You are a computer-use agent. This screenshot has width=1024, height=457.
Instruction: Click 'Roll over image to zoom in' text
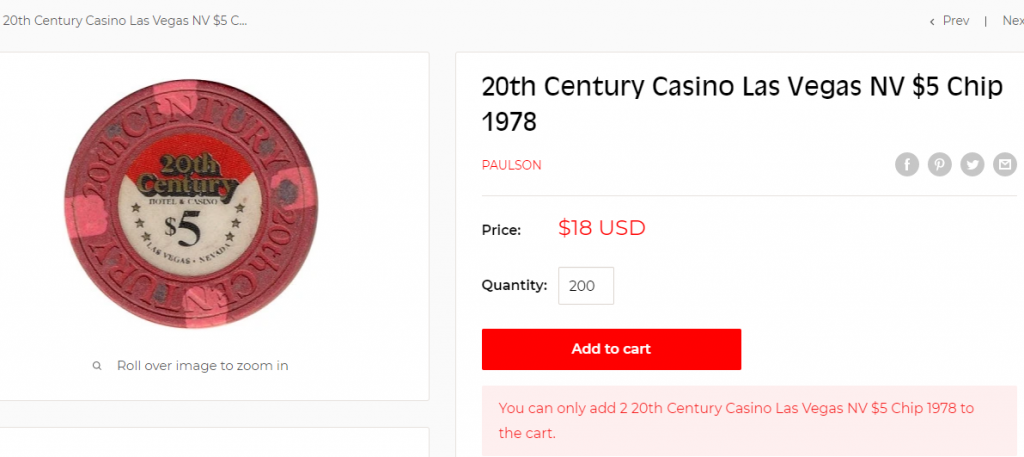click(202, 366)
